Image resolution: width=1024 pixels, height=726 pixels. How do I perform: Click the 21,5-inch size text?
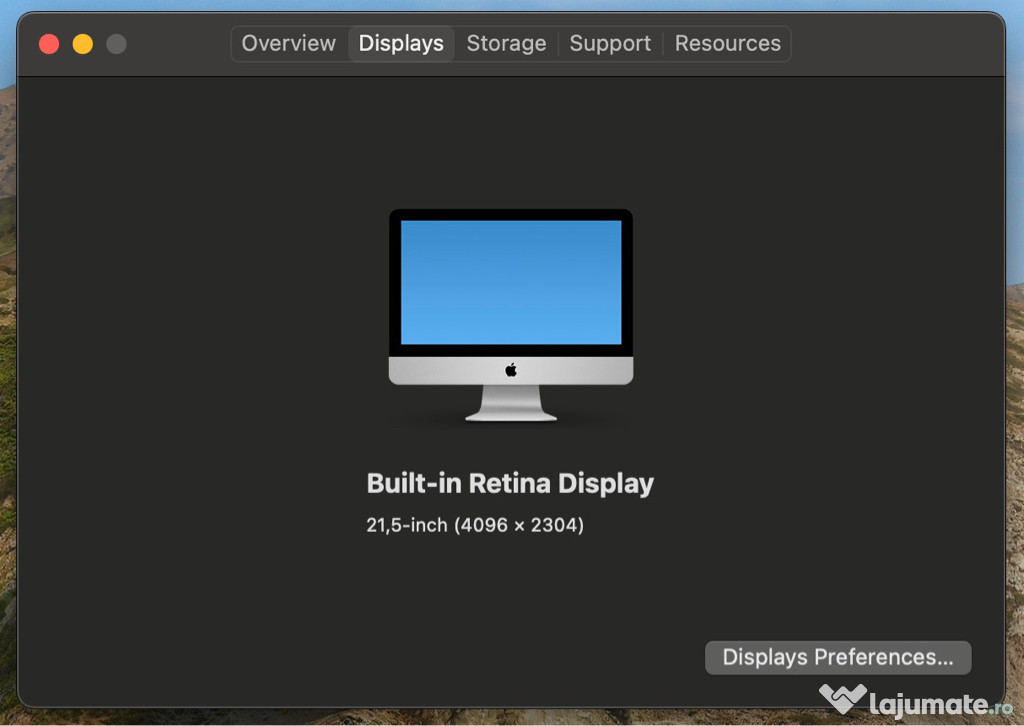point(407,525)
